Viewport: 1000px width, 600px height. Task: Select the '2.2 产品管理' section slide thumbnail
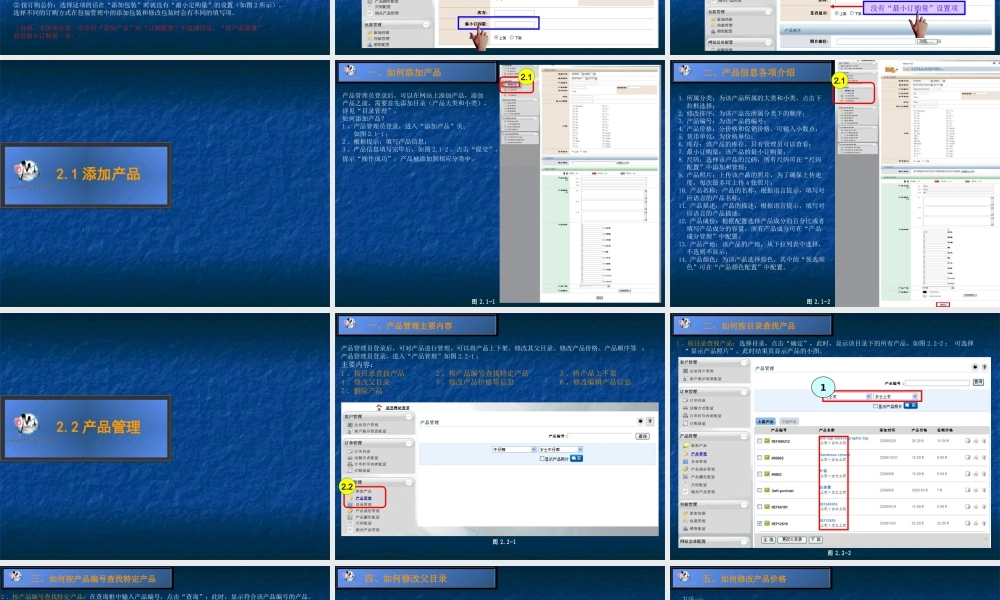pos(166,427)
